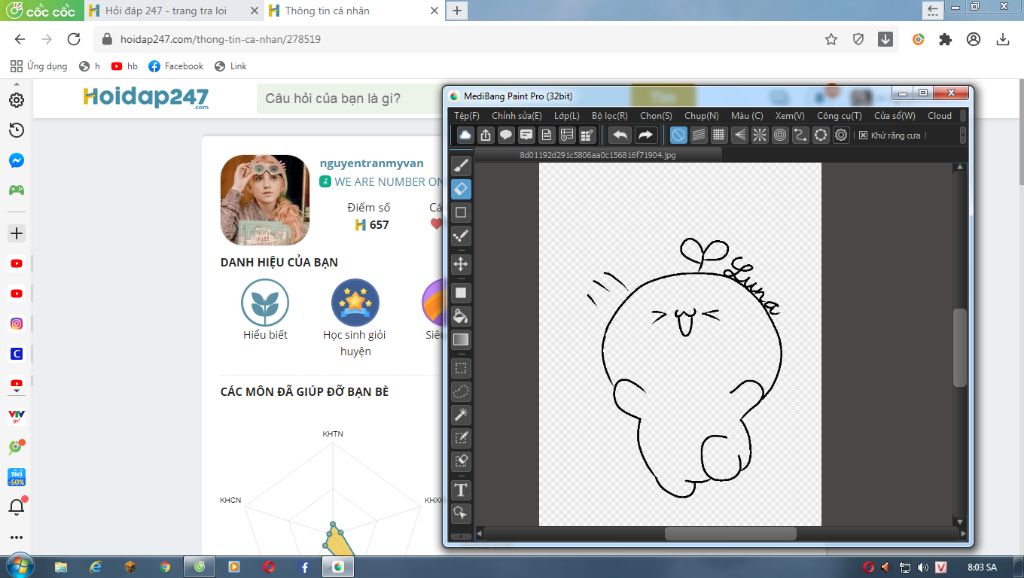The width and height of the screenshot is (1024, 578).
Task: Select the Operation object tool
Action: tap(461, 513)
